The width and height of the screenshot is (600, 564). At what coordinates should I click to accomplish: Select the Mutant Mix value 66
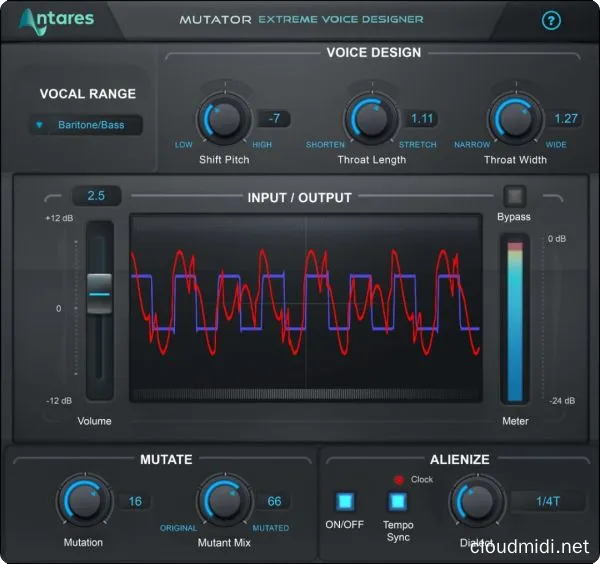click(274, 501)
